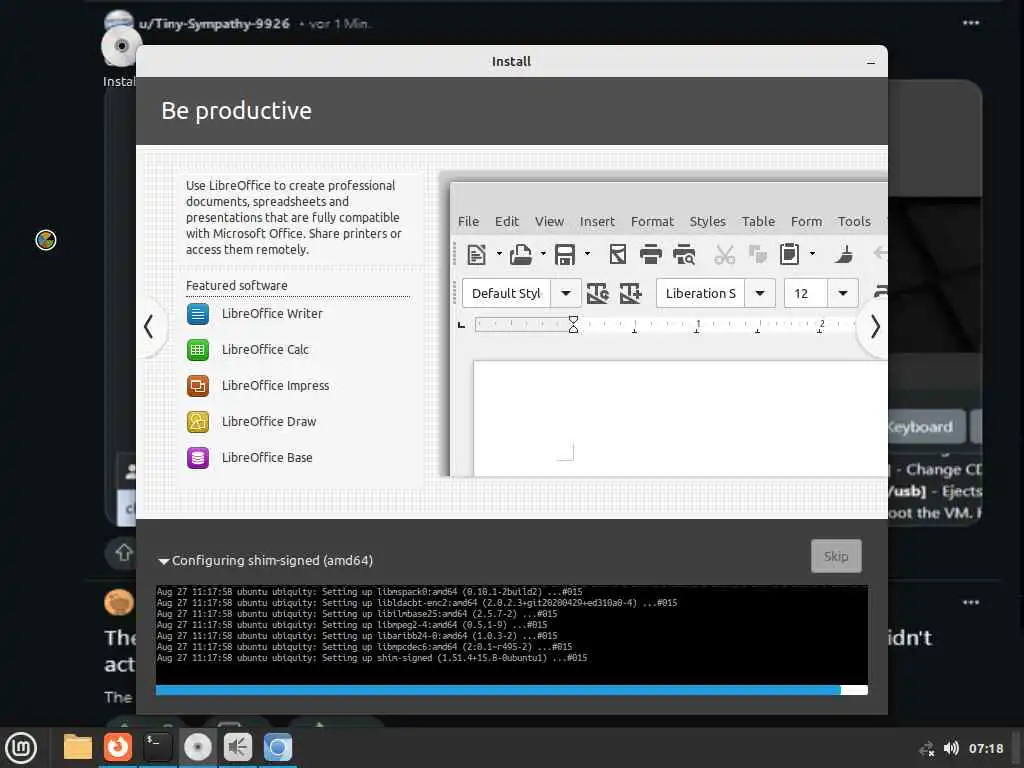Open the New document dropdown arrow
This screenshot has height=768, width=1024.
499,254
